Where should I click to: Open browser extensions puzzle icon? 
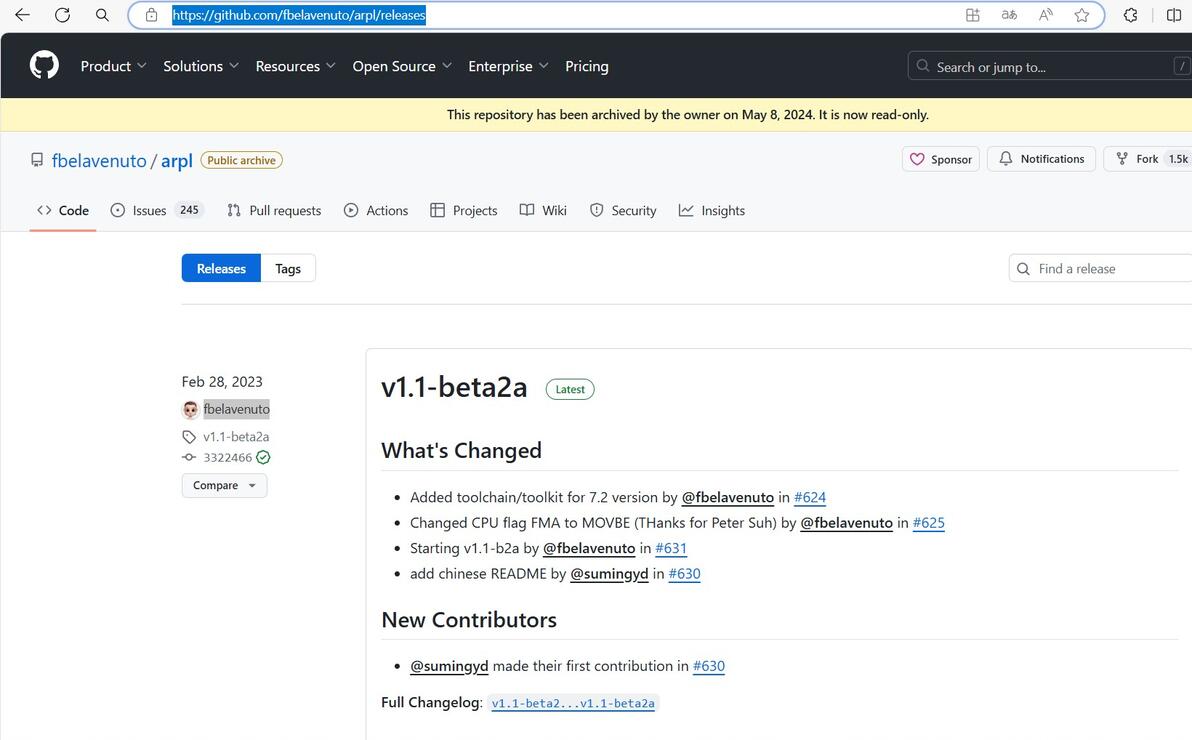click(x=1130, y=15)
